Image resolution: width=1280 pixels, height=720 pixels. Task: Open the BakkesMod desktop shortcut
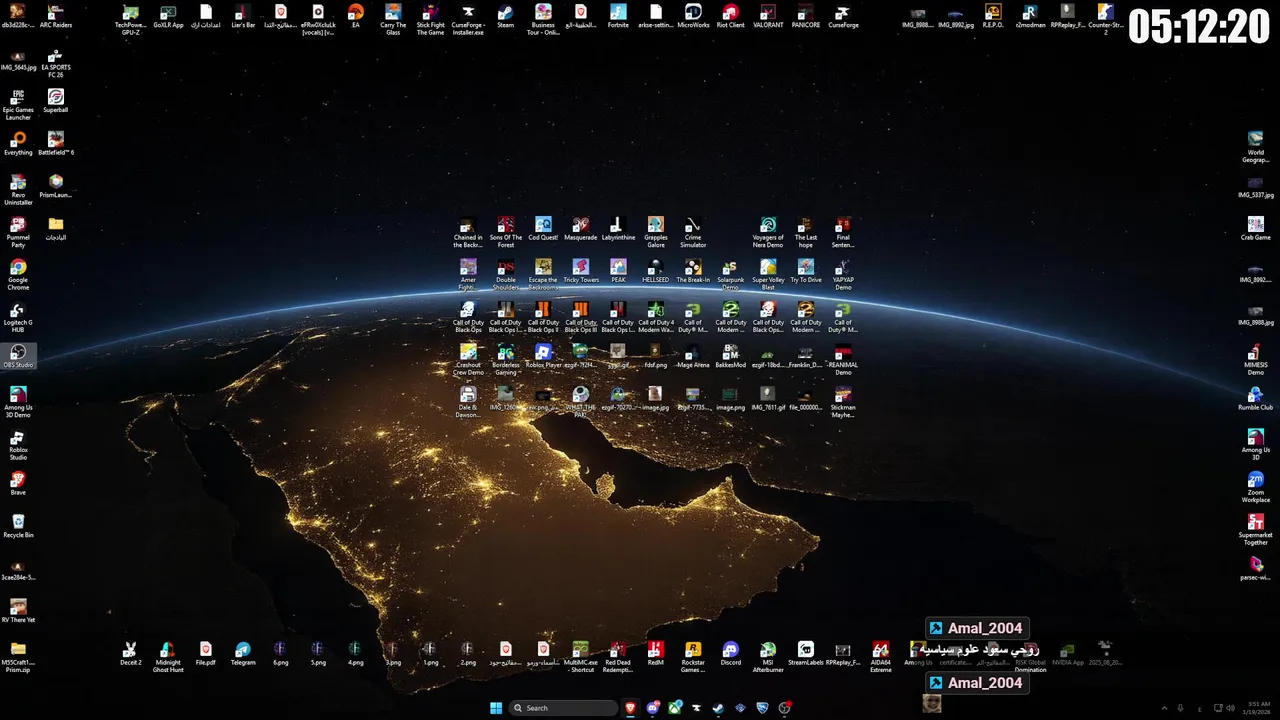pos(731,356)
